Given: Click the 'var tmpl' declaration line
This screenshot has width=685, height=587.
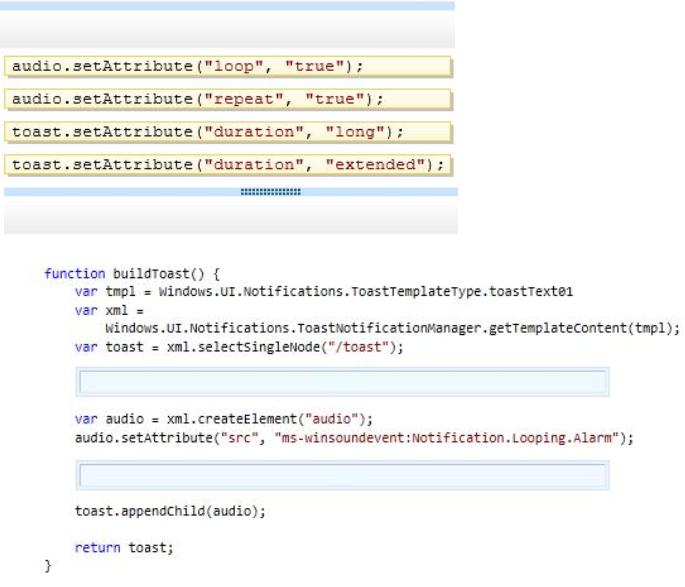Looking at the screenshot, I should [x=324, y=292].
